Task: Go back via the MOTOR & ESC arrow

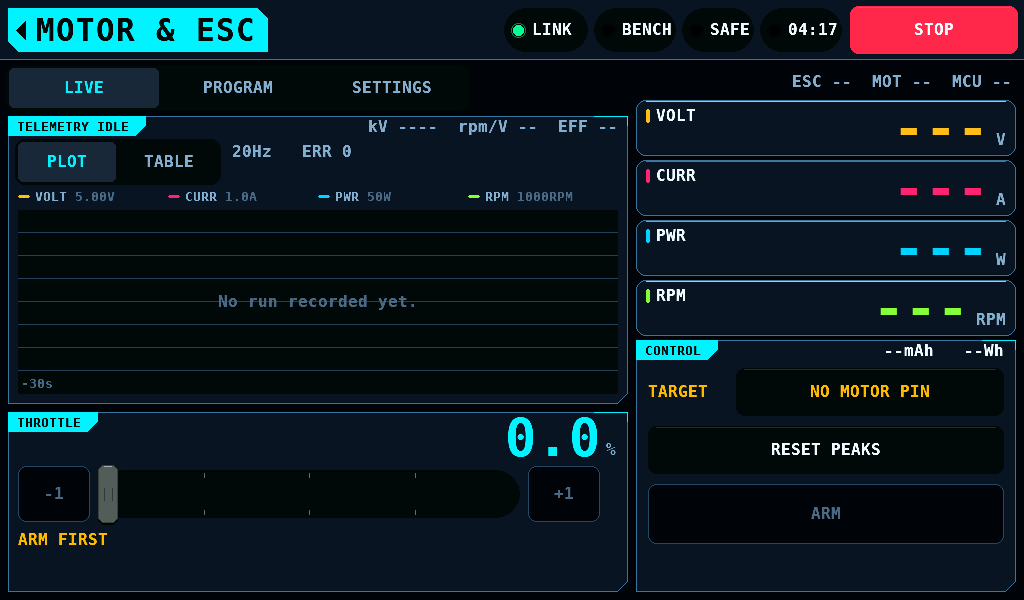Action: coord(138,30)
